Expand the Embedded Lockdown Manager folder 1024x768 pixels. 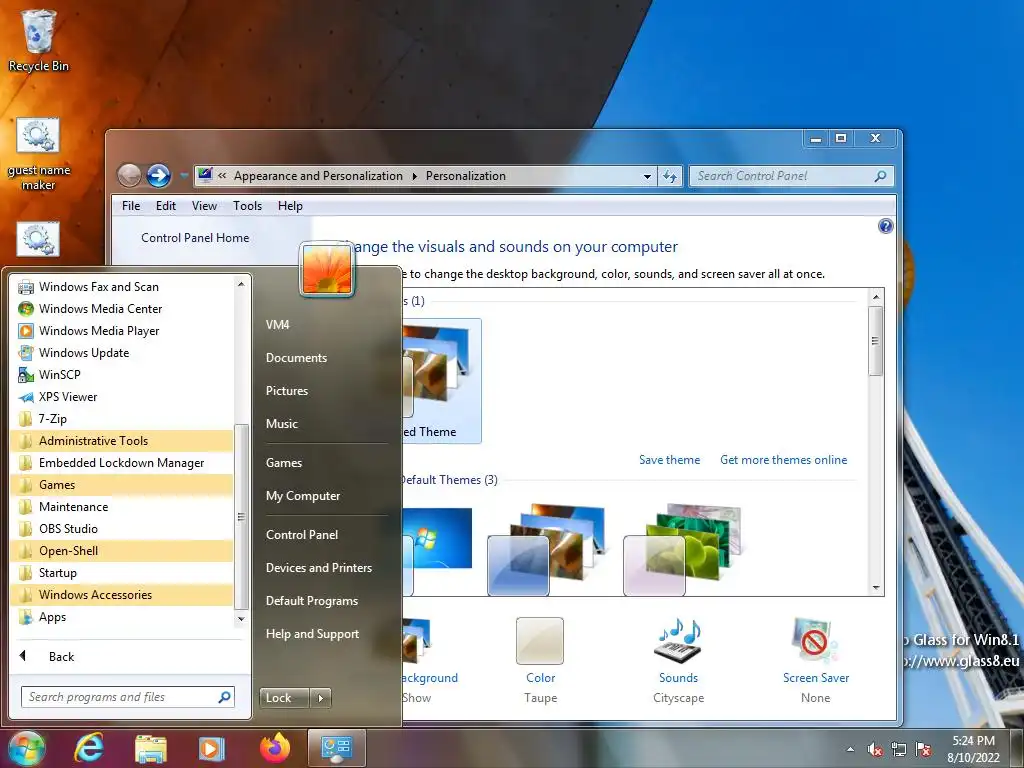tap(122, 463)
